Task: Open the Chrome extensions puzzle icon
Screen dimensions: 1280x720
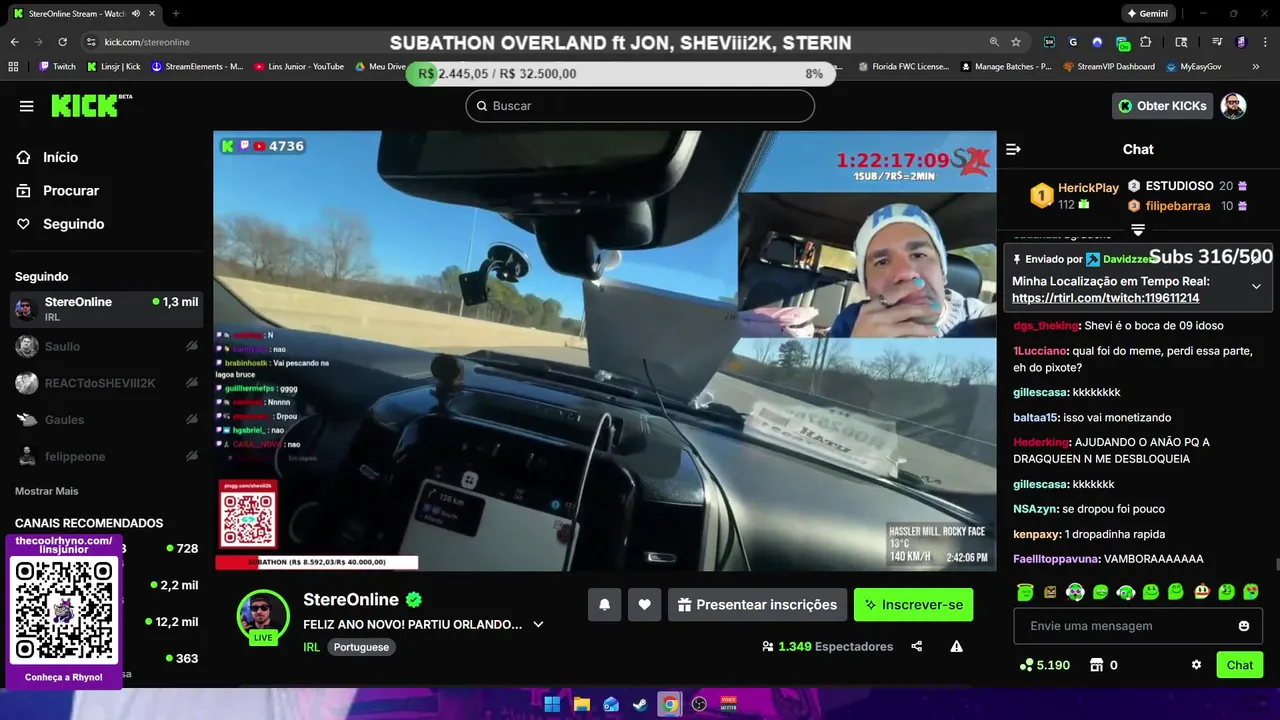Action: [1146, 42]
